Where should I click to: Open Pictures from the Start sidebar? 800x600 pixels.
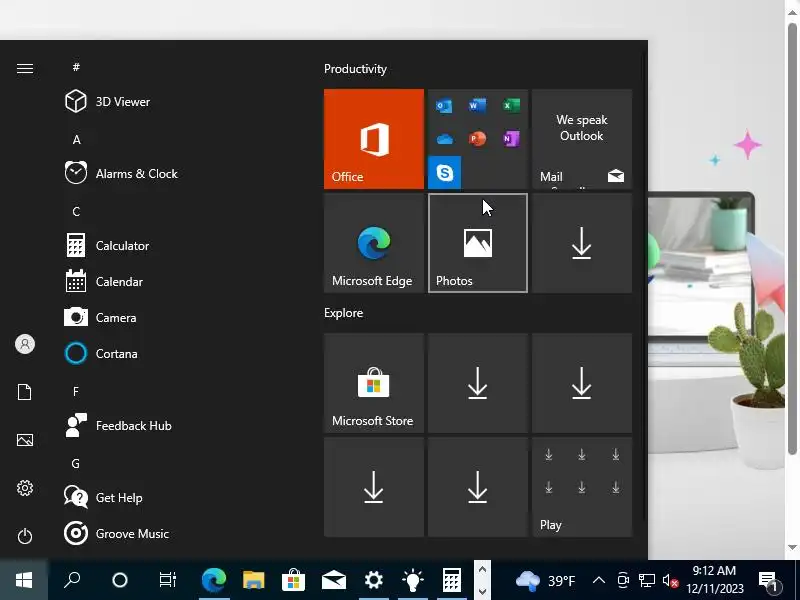[x=25, y=440]
